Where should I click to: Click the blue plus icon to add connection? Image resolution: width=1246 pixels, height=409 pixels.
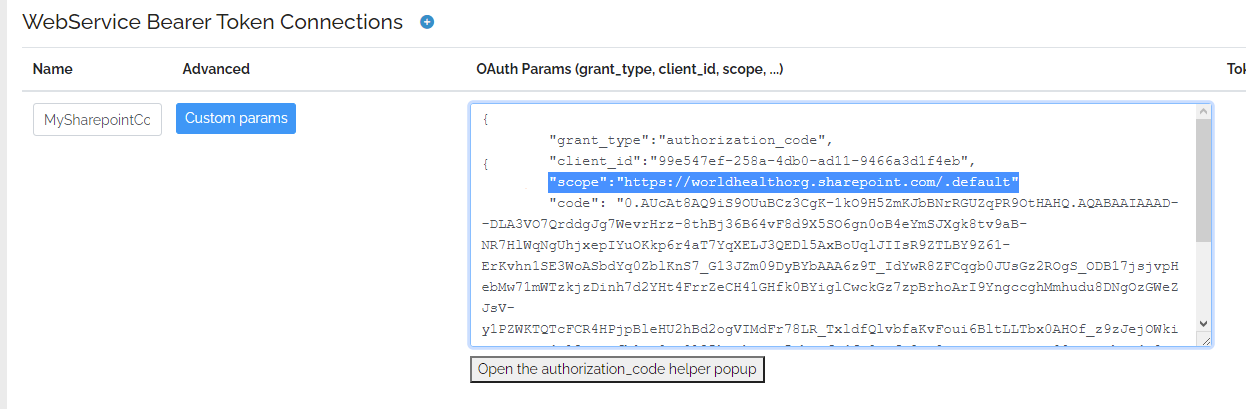pos(427,22)
